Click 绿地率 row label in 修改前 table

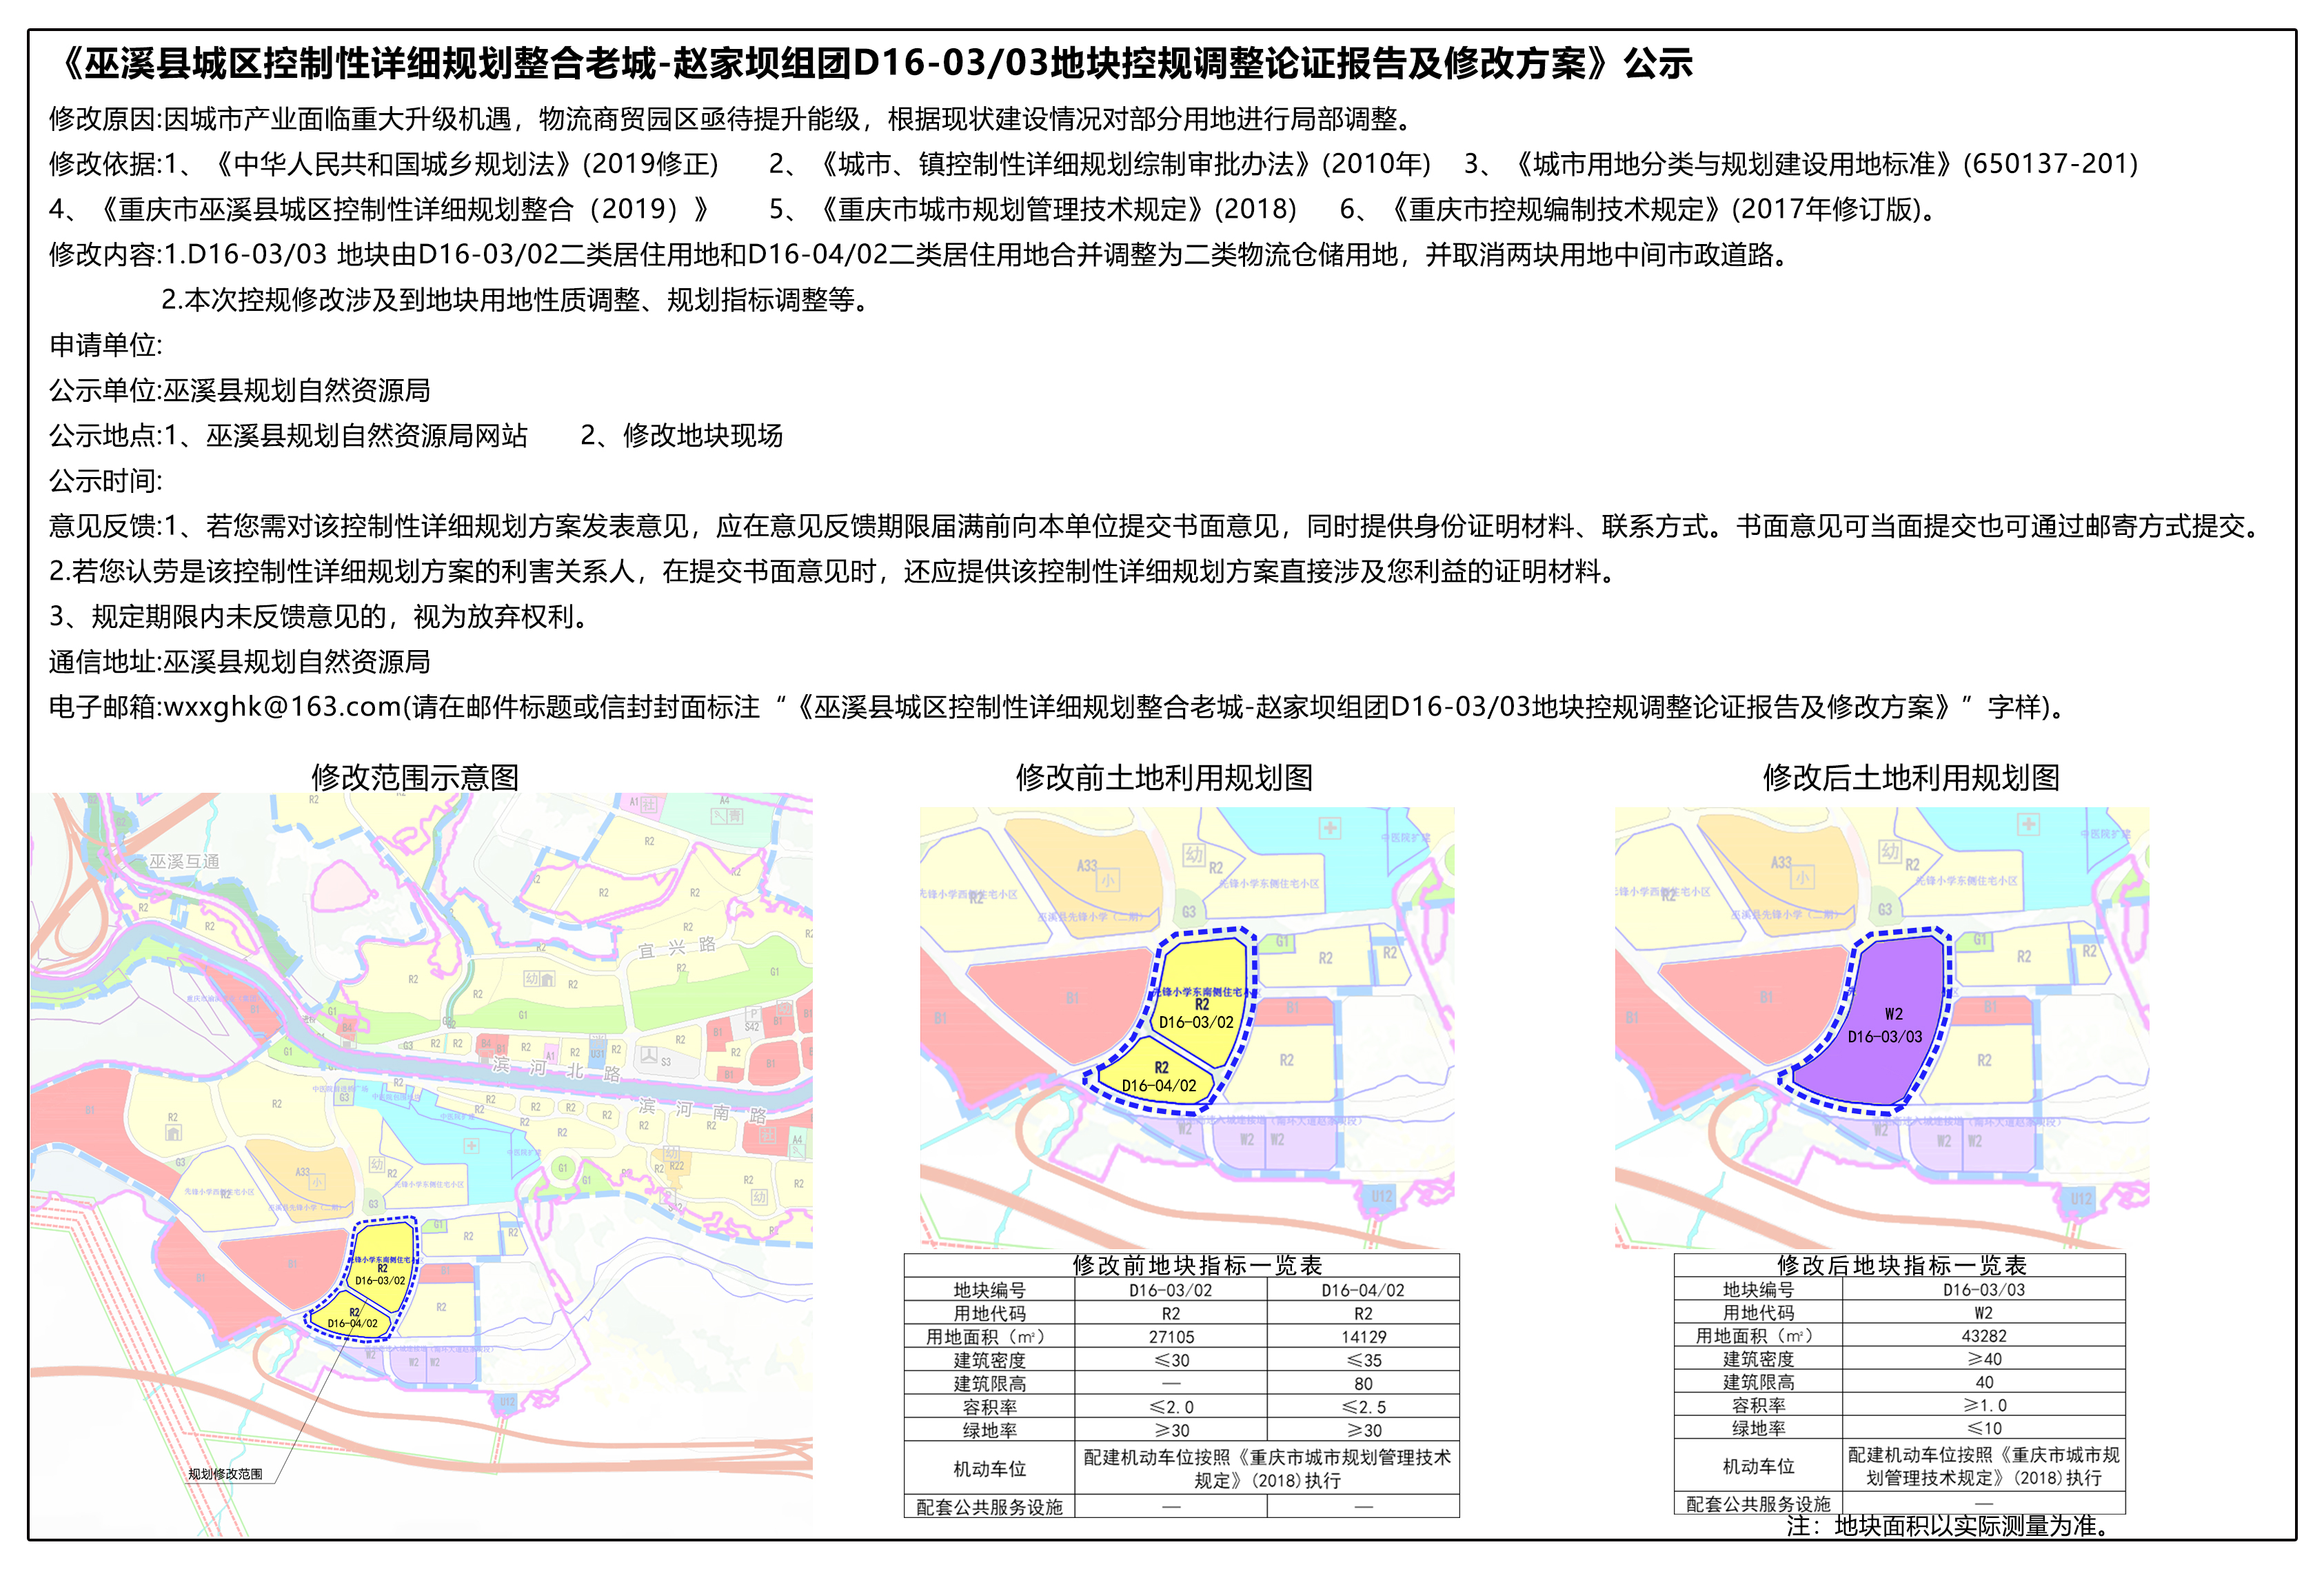point(989,1431)
